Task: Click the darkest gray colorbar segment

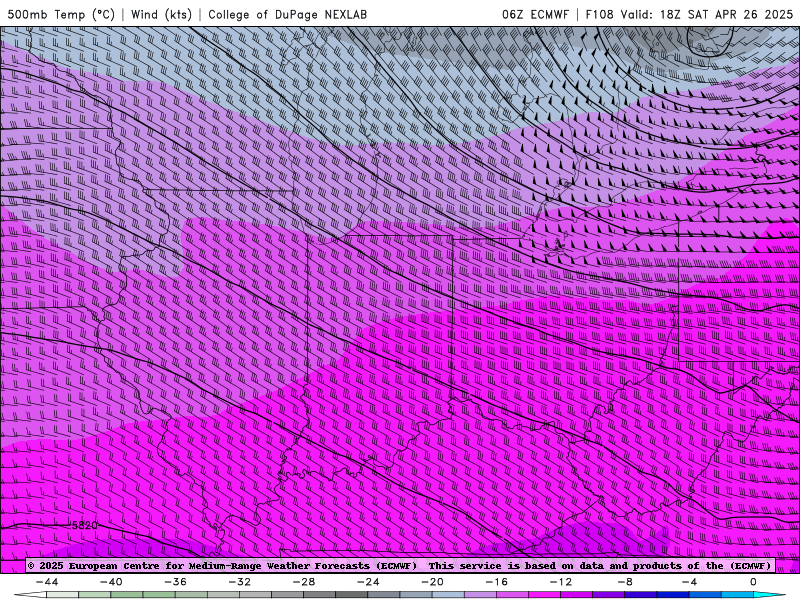Action: tap(352, 595)
